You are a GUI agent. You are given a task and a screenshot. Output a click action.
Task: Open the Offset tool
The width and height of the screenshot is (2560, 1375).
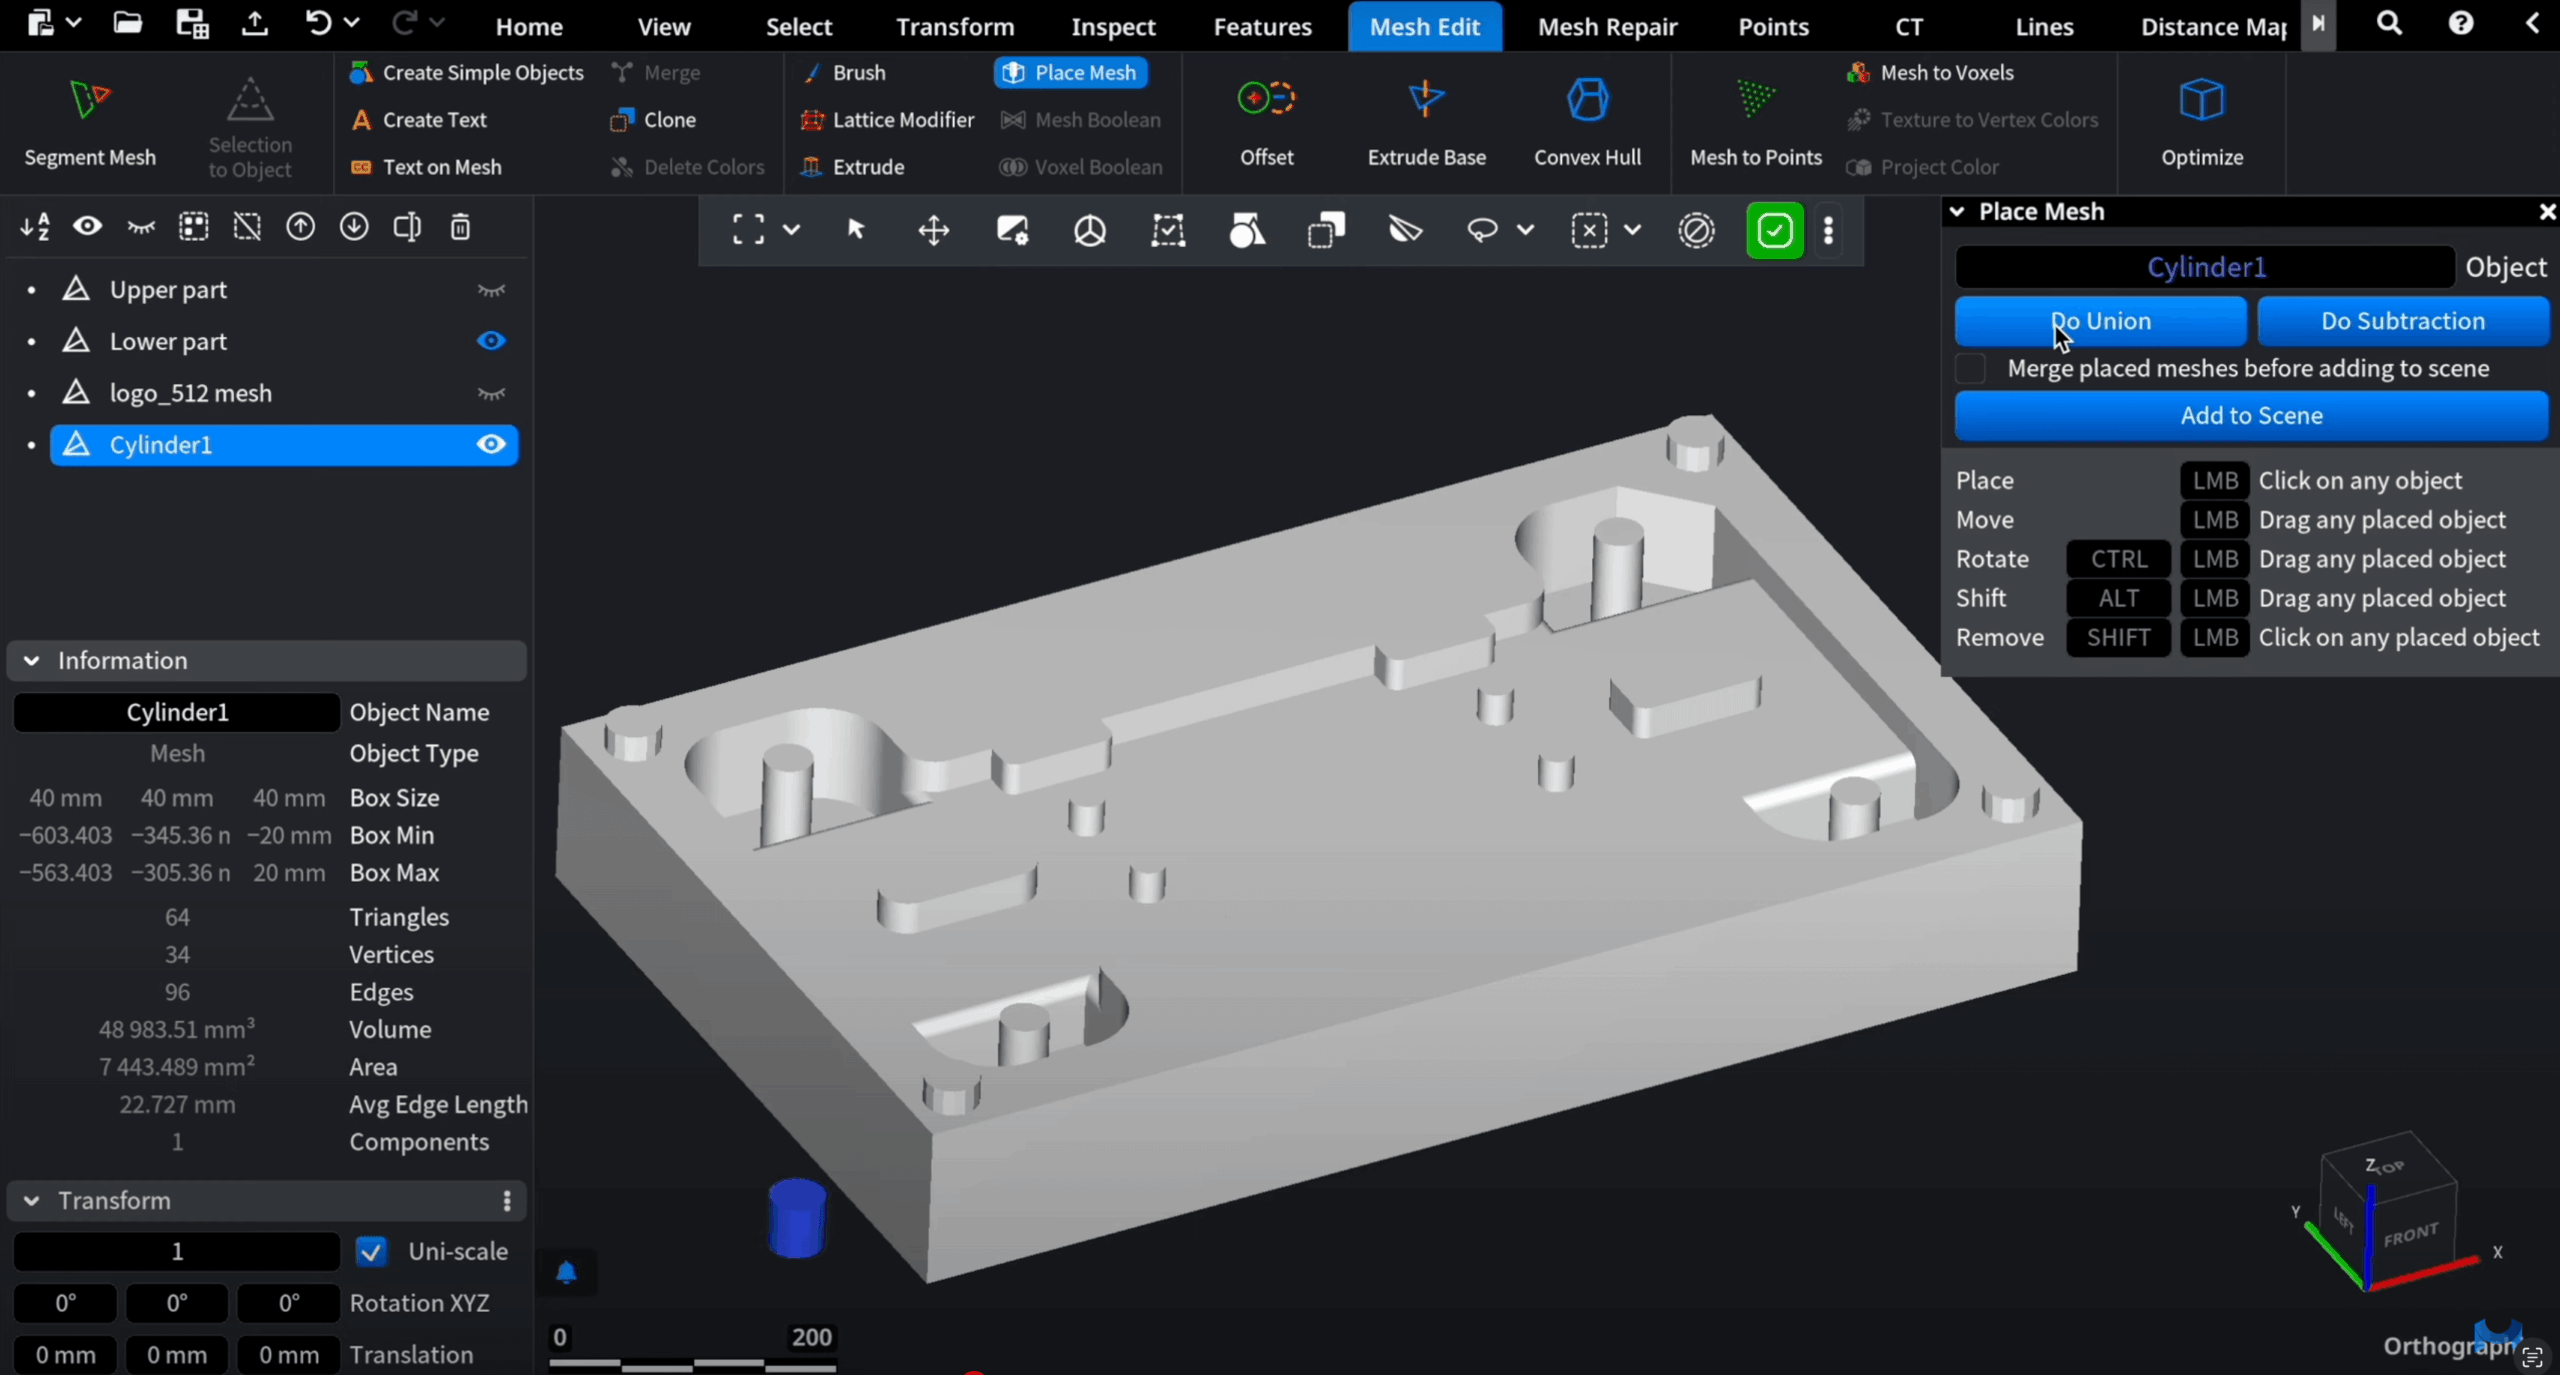1266,100
